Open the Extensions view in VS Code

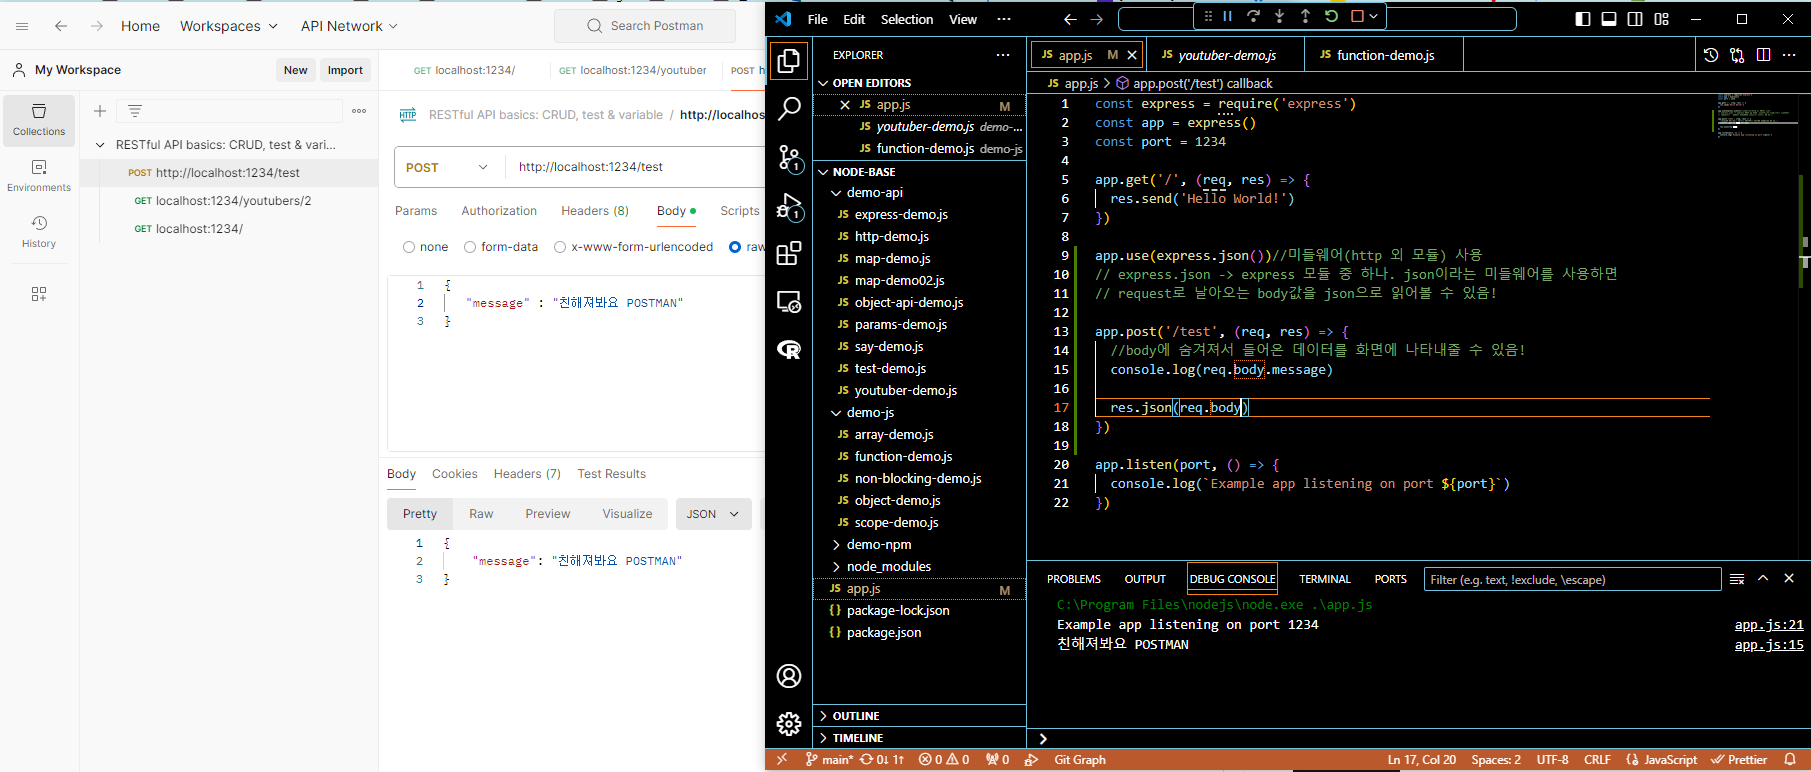[789, 253]
